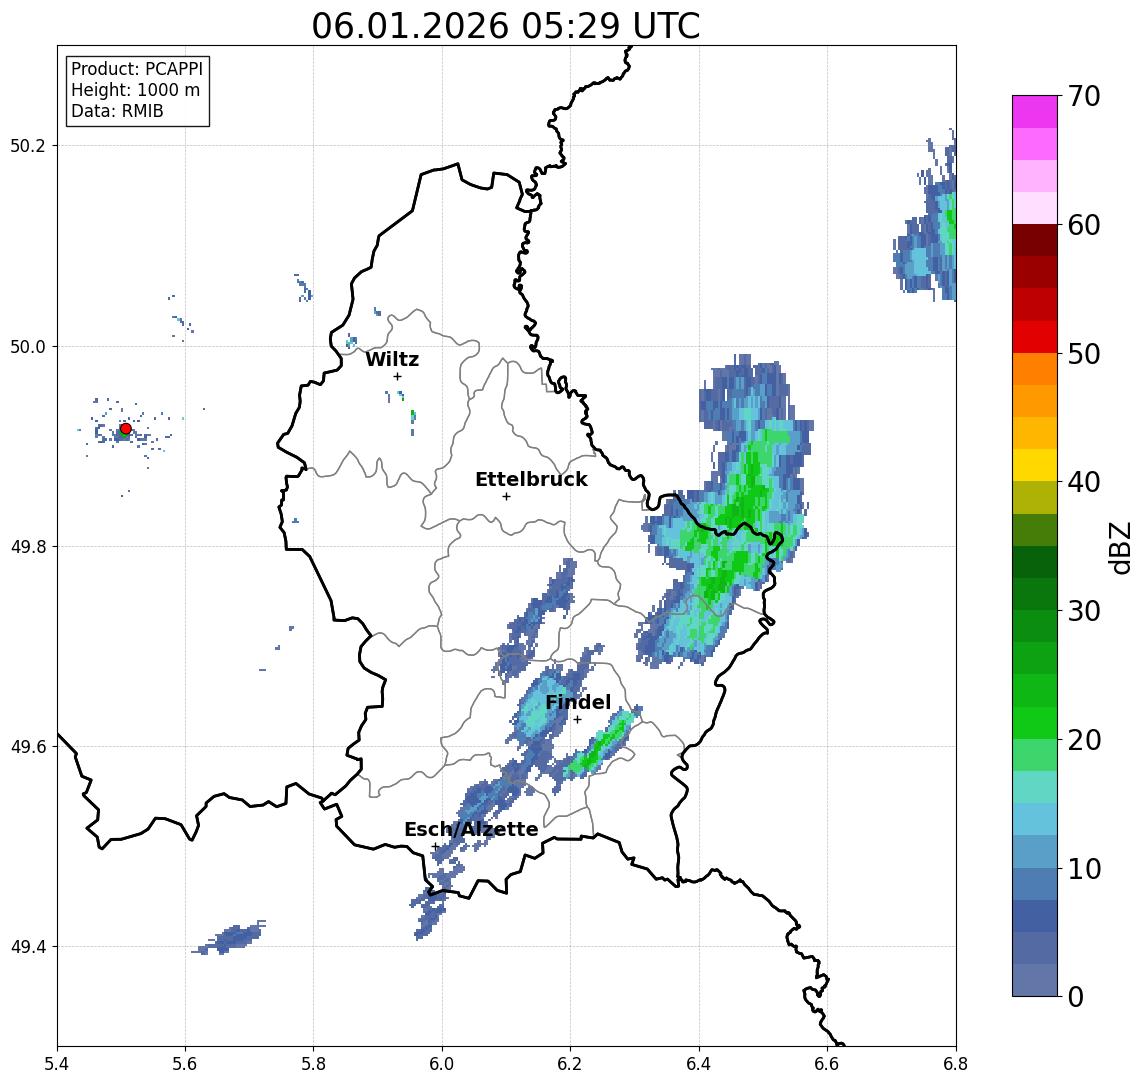
Task: Click the latitude tick label 49.8
Action: [x=28, y=546]
